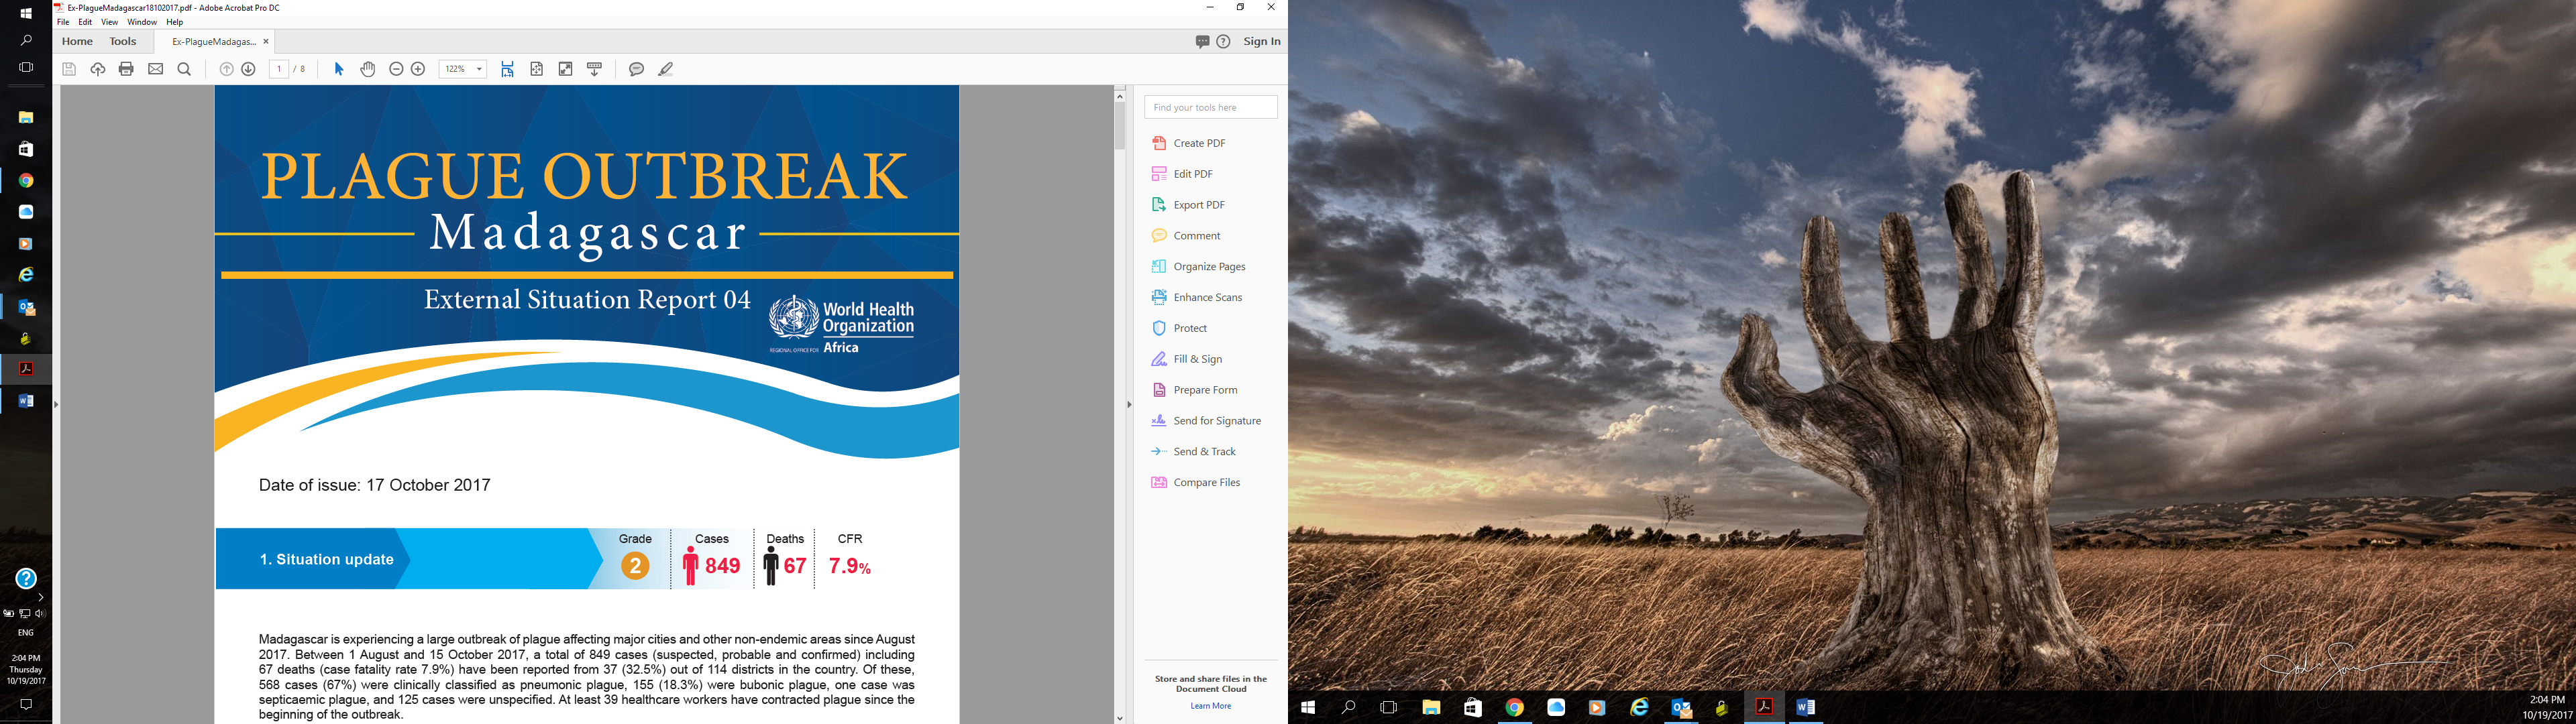
Task: Open Word from the vertical taskbar
Action: 26,401
